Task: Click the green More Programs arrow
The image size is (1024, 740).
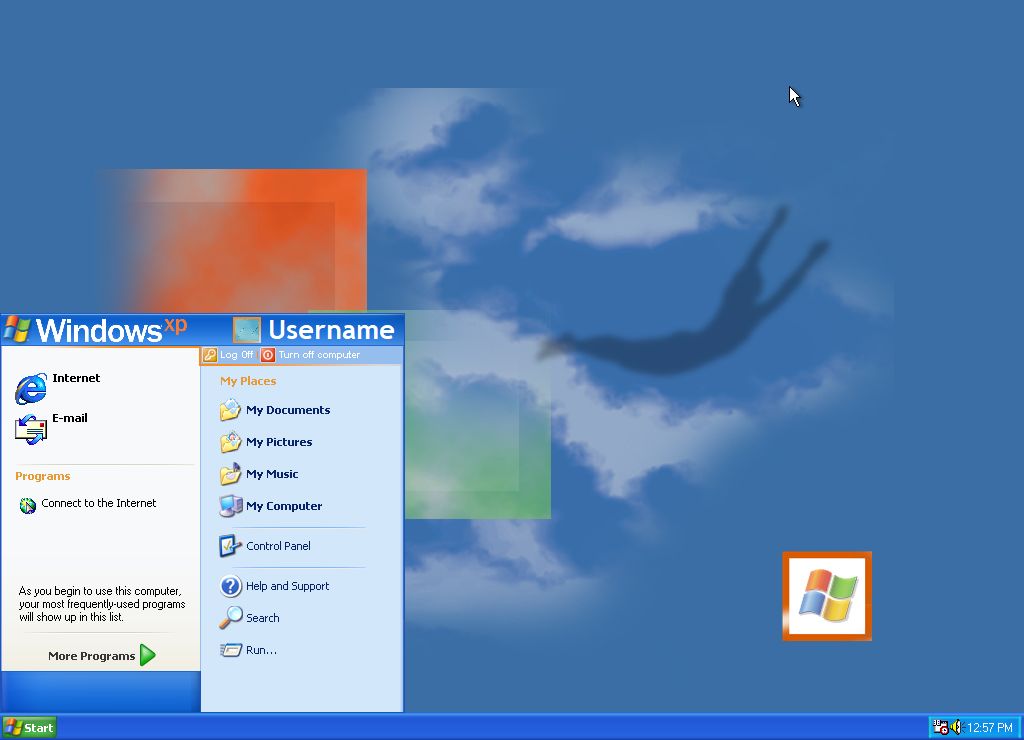Action: coord(148,656)
